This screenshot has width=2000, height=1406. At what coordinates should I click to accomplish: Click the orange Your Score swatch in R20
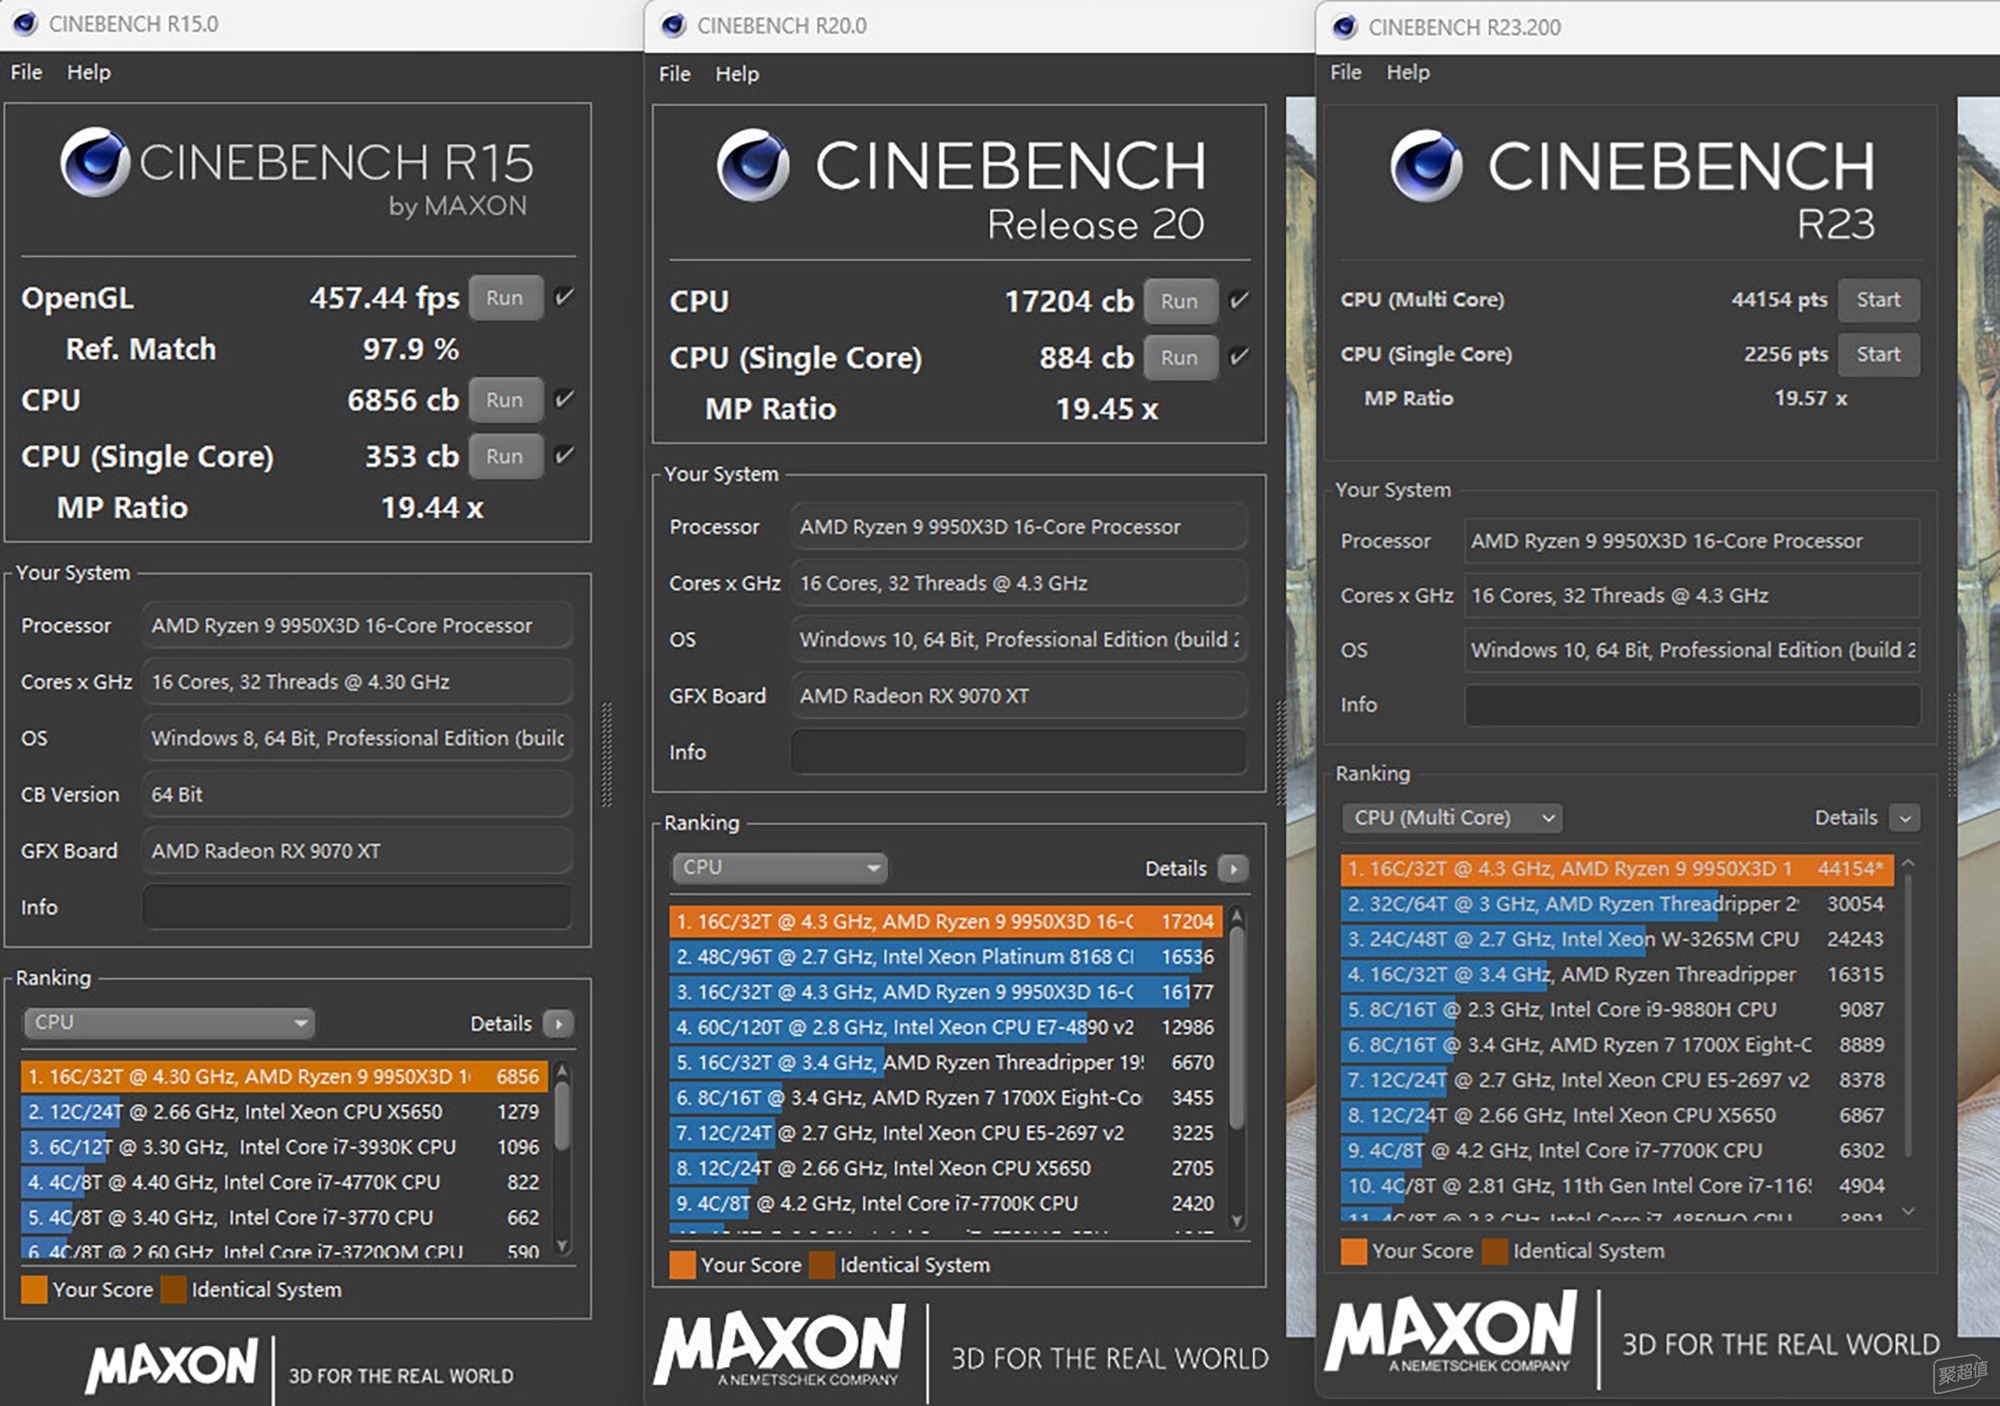click(682, 1265)
